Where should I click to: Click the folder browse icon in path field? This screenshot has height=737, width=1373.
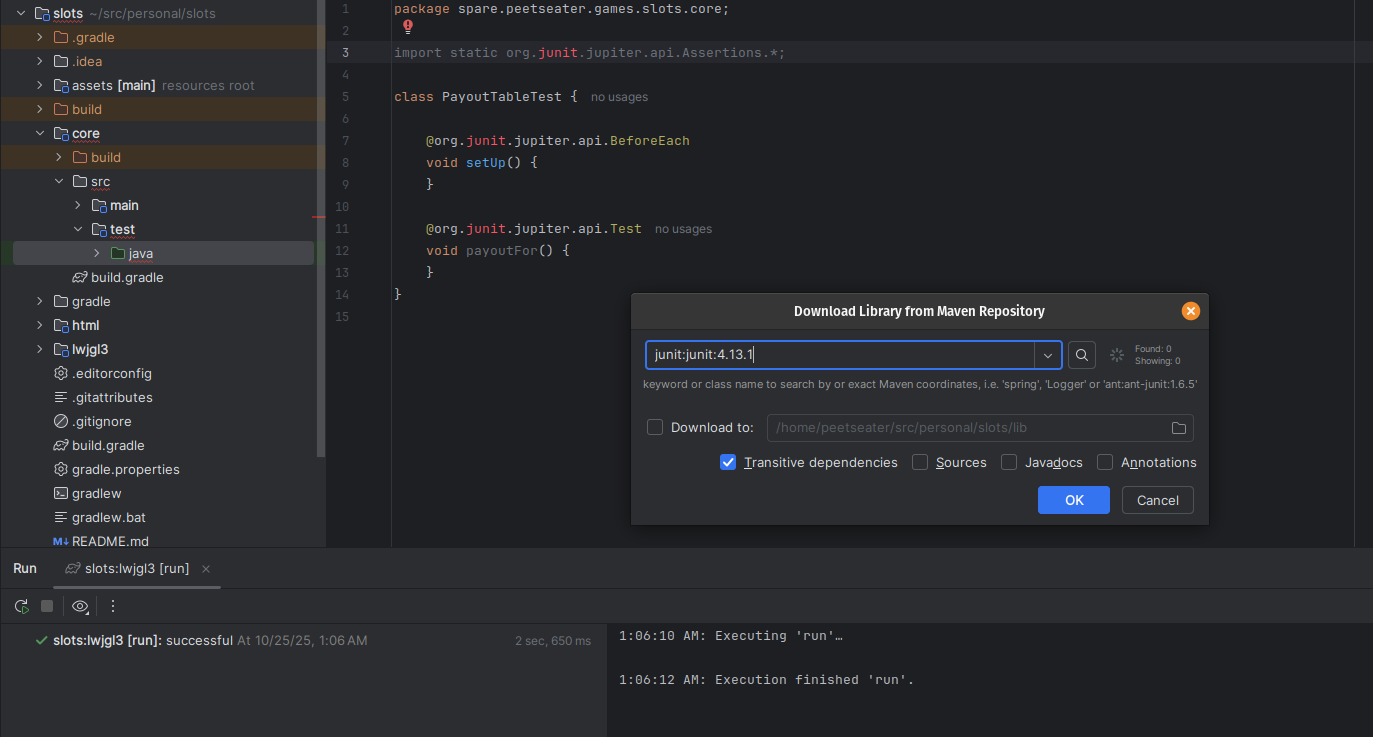(x=1178, y=428)
